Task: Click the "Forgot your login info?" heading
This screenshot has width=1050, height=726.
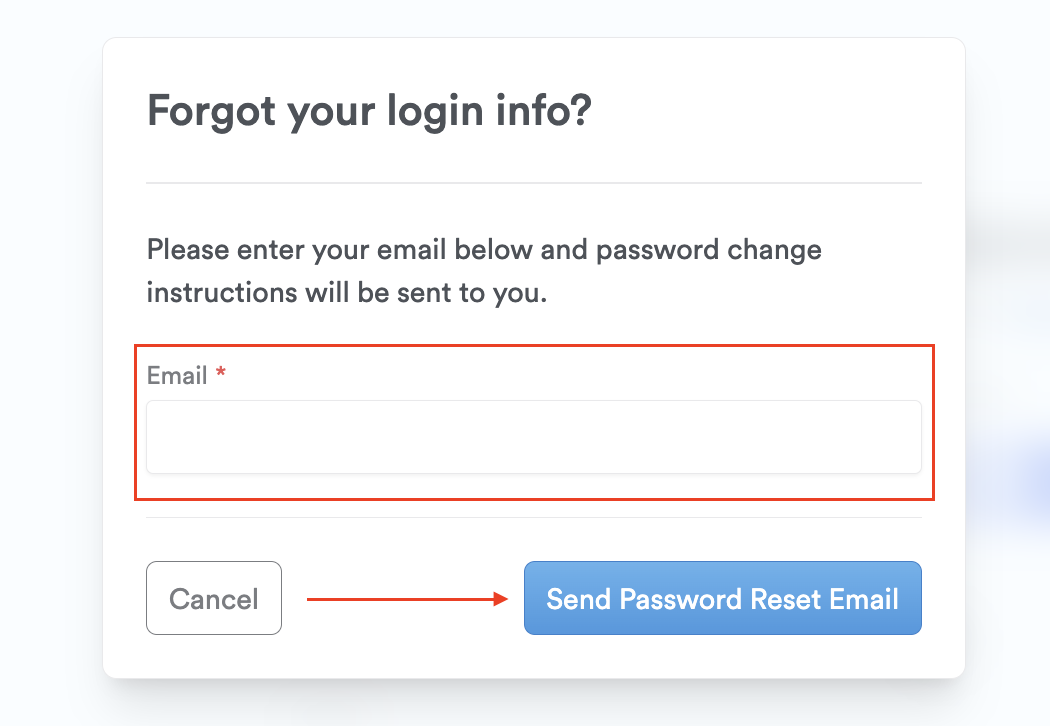Action: 369,111
